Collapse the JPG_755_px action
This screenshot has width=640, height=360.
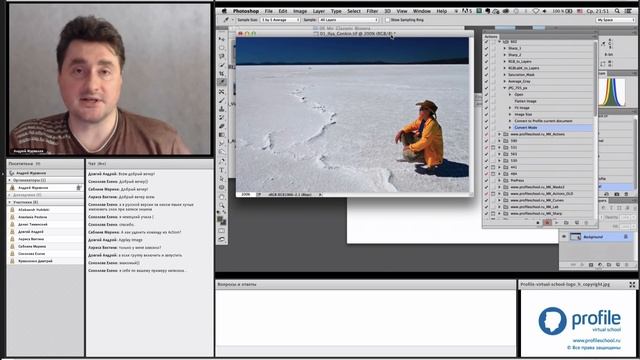(x=505, y=88)
